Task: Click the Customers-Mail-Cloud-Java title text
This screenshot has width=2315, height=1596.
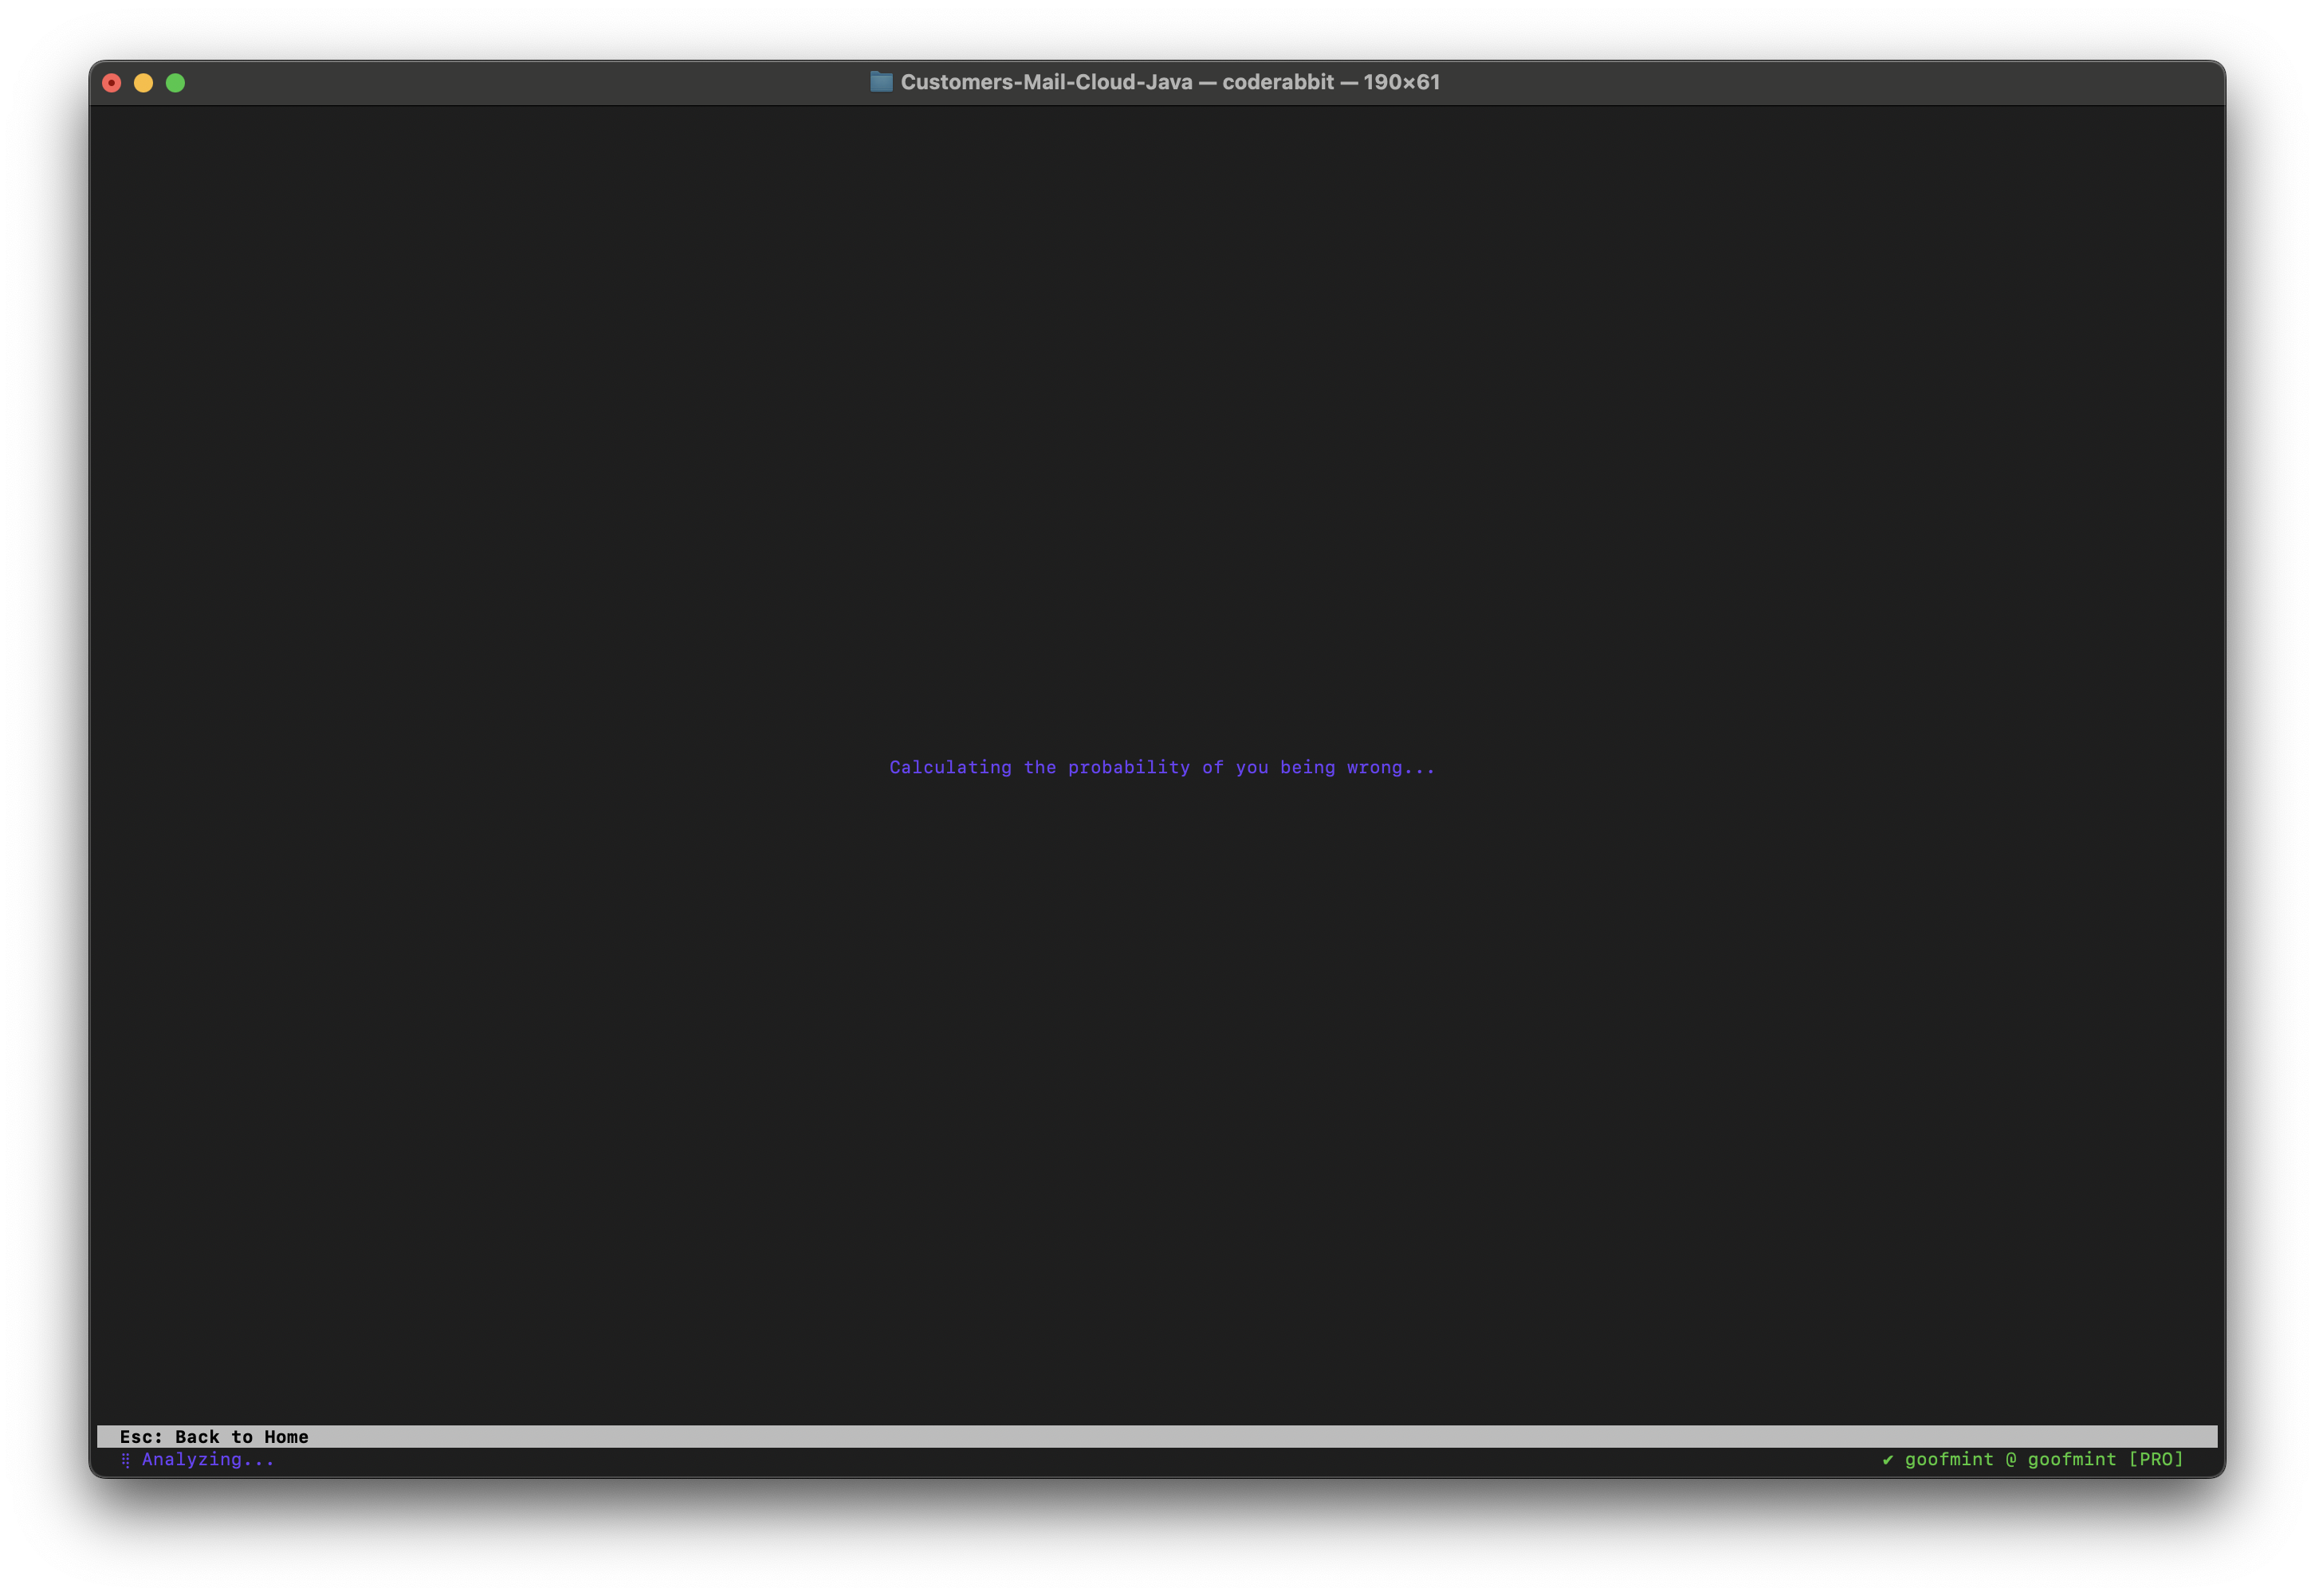Action: click(1047, 82)
